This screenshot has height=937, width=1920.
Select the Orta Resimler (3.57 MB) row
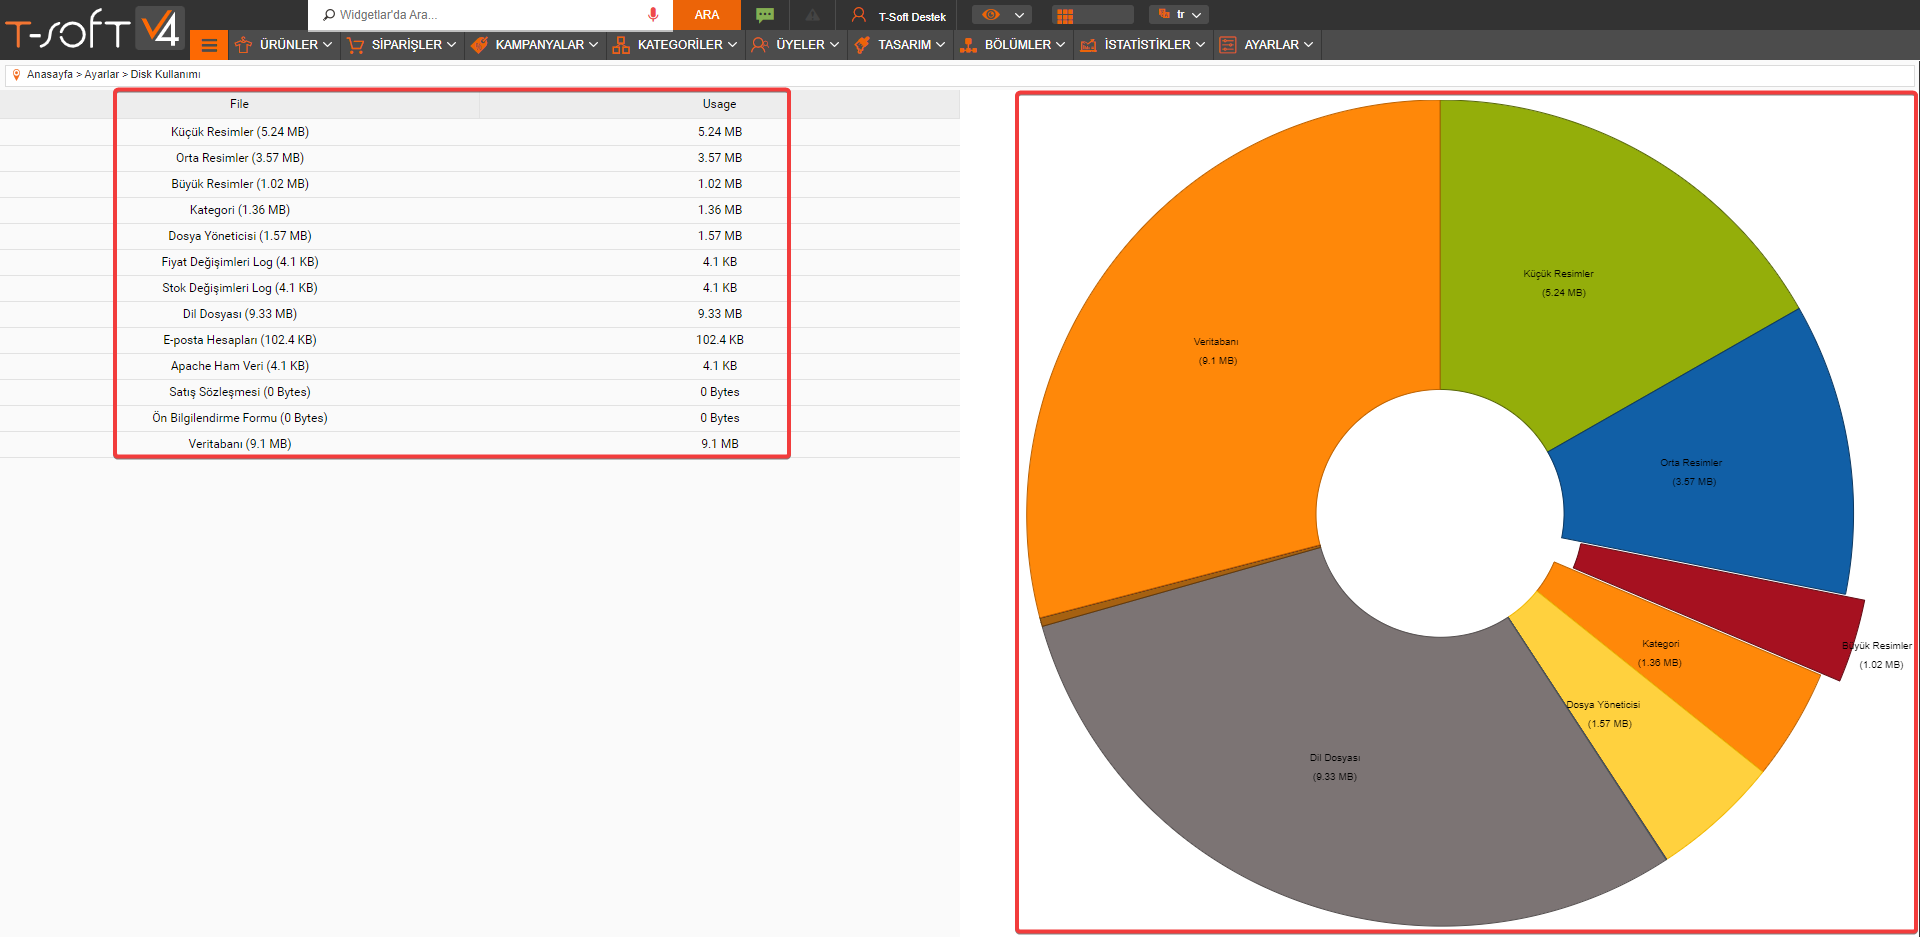[x=479, y=158]
